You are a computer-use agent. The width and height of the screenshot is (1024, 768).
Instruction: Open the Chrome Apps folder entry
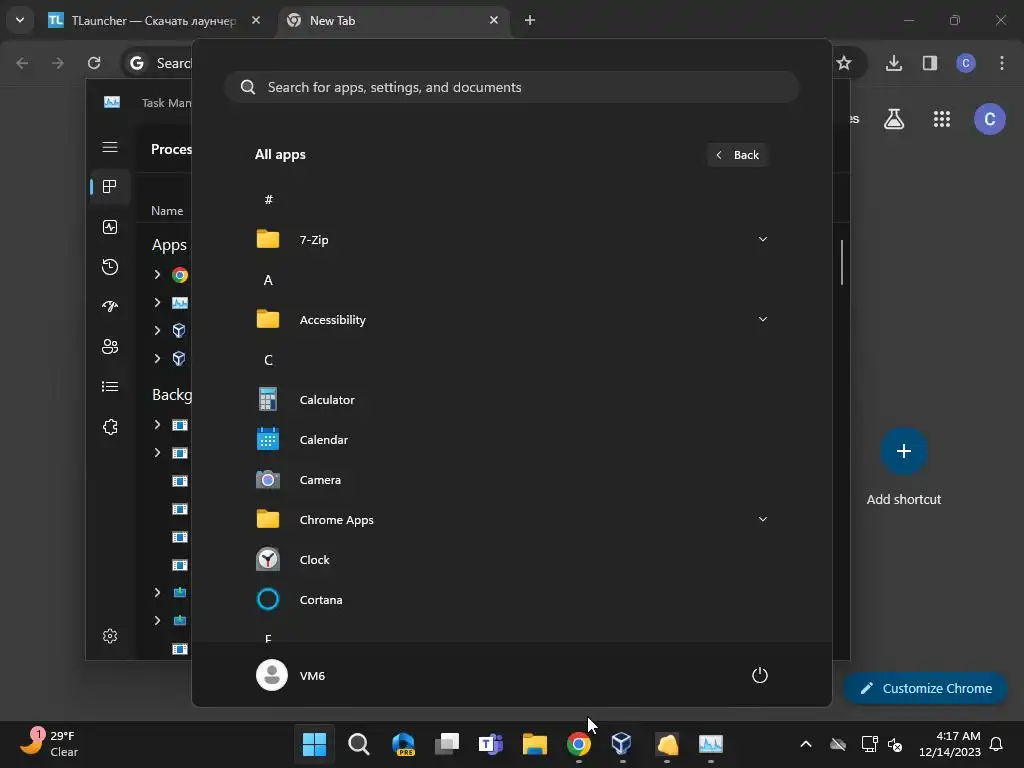tap(511, 520)
